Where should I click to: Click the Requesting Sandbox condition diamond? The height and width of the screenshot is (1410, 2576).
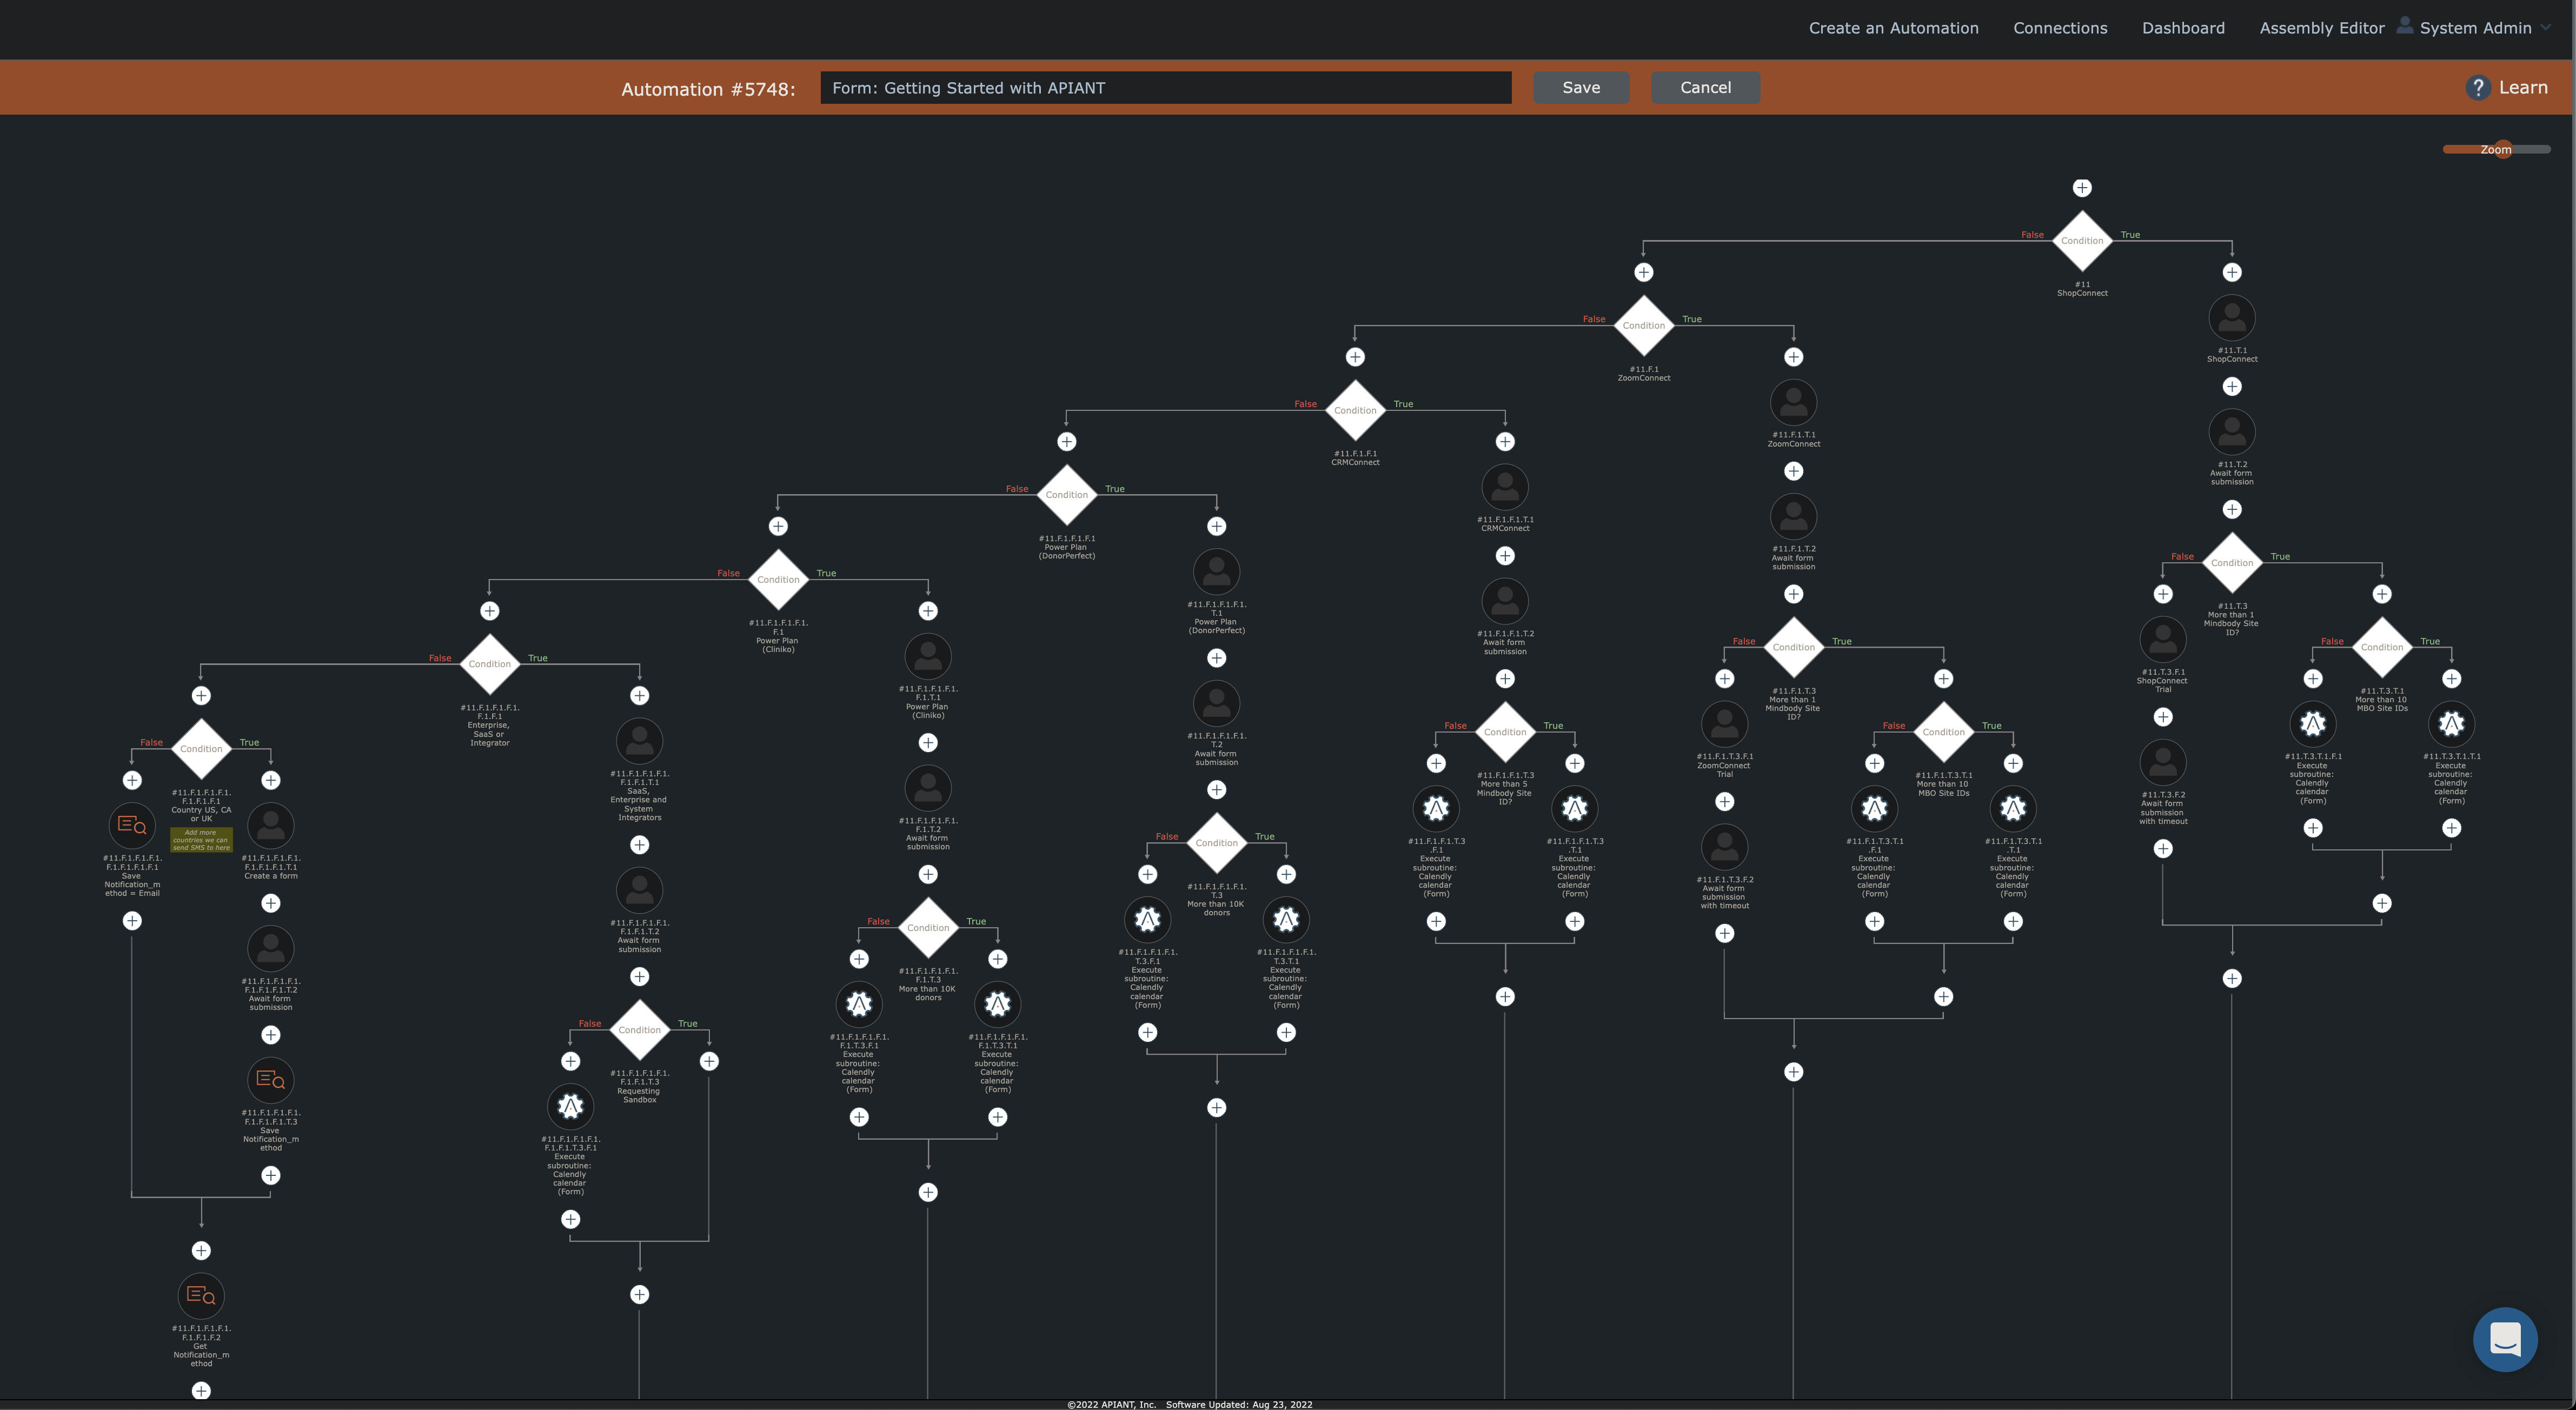[x=639, y=1030]
